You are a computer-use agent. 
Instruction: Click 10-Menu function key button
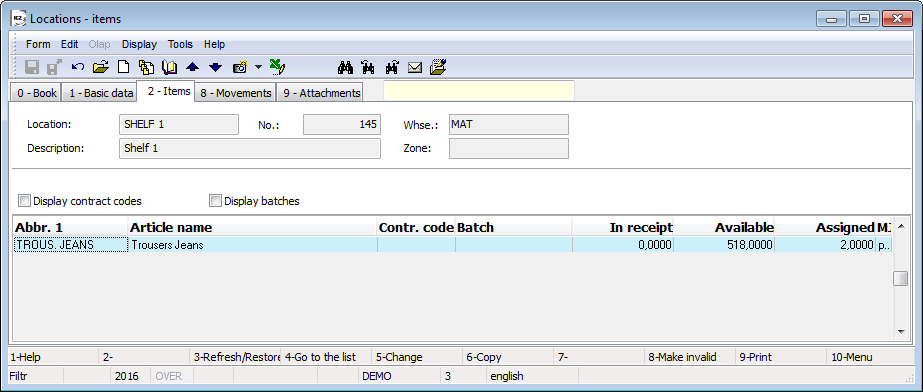pos(872,357)
